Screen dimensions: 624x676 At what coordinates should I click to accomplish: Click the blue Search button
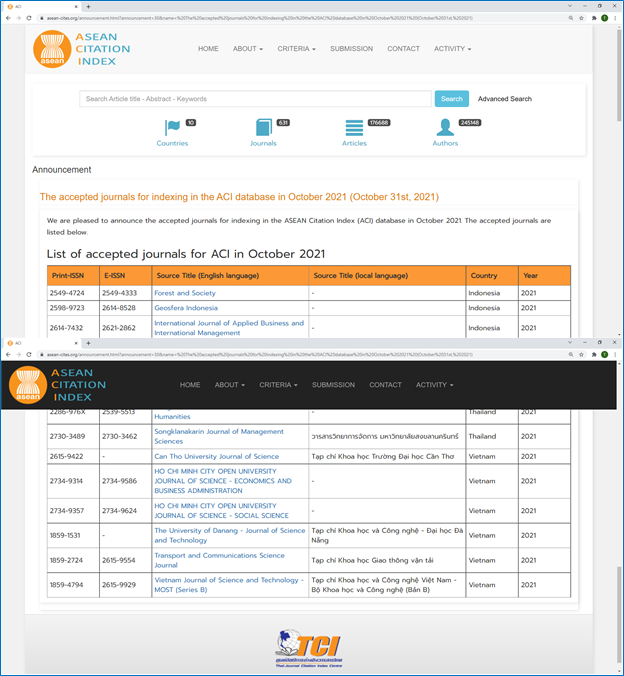click(452, 99)
